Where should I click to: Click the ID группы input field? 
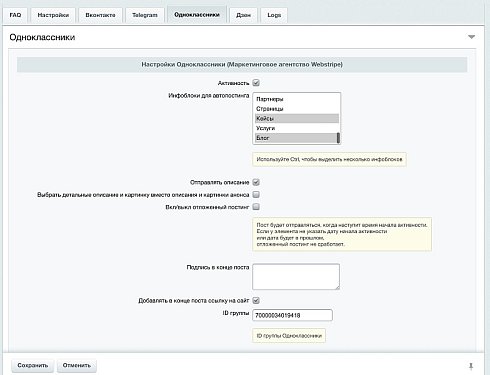(292, 315)
